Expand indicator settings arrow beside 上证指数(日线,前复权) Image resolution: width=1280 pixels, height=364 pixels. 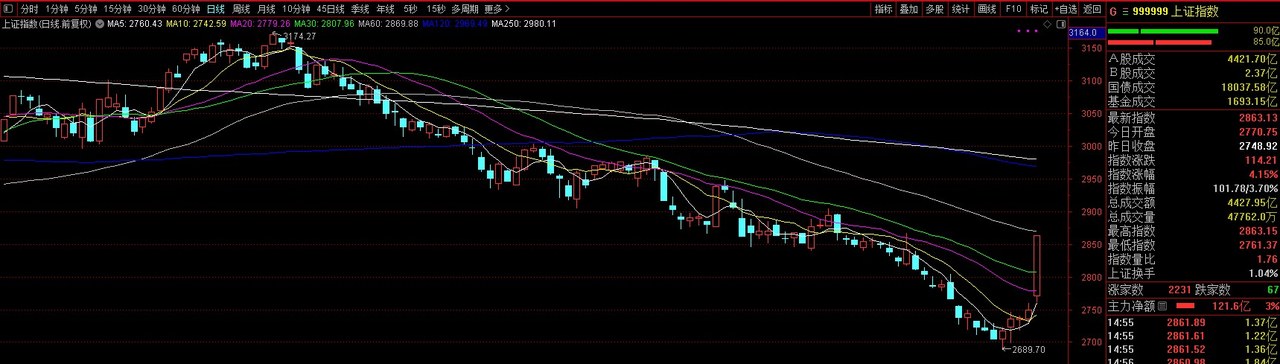[x=100, y=22]
